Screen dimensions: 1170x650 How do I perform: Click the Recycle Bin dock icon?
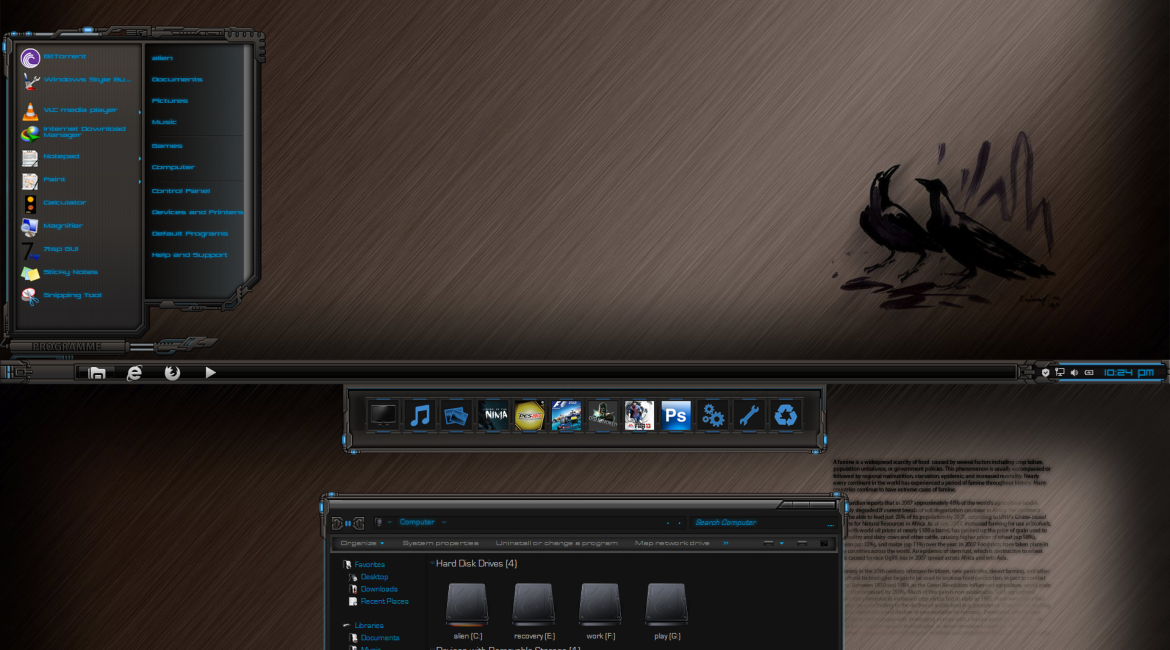[x=787, y=414]
